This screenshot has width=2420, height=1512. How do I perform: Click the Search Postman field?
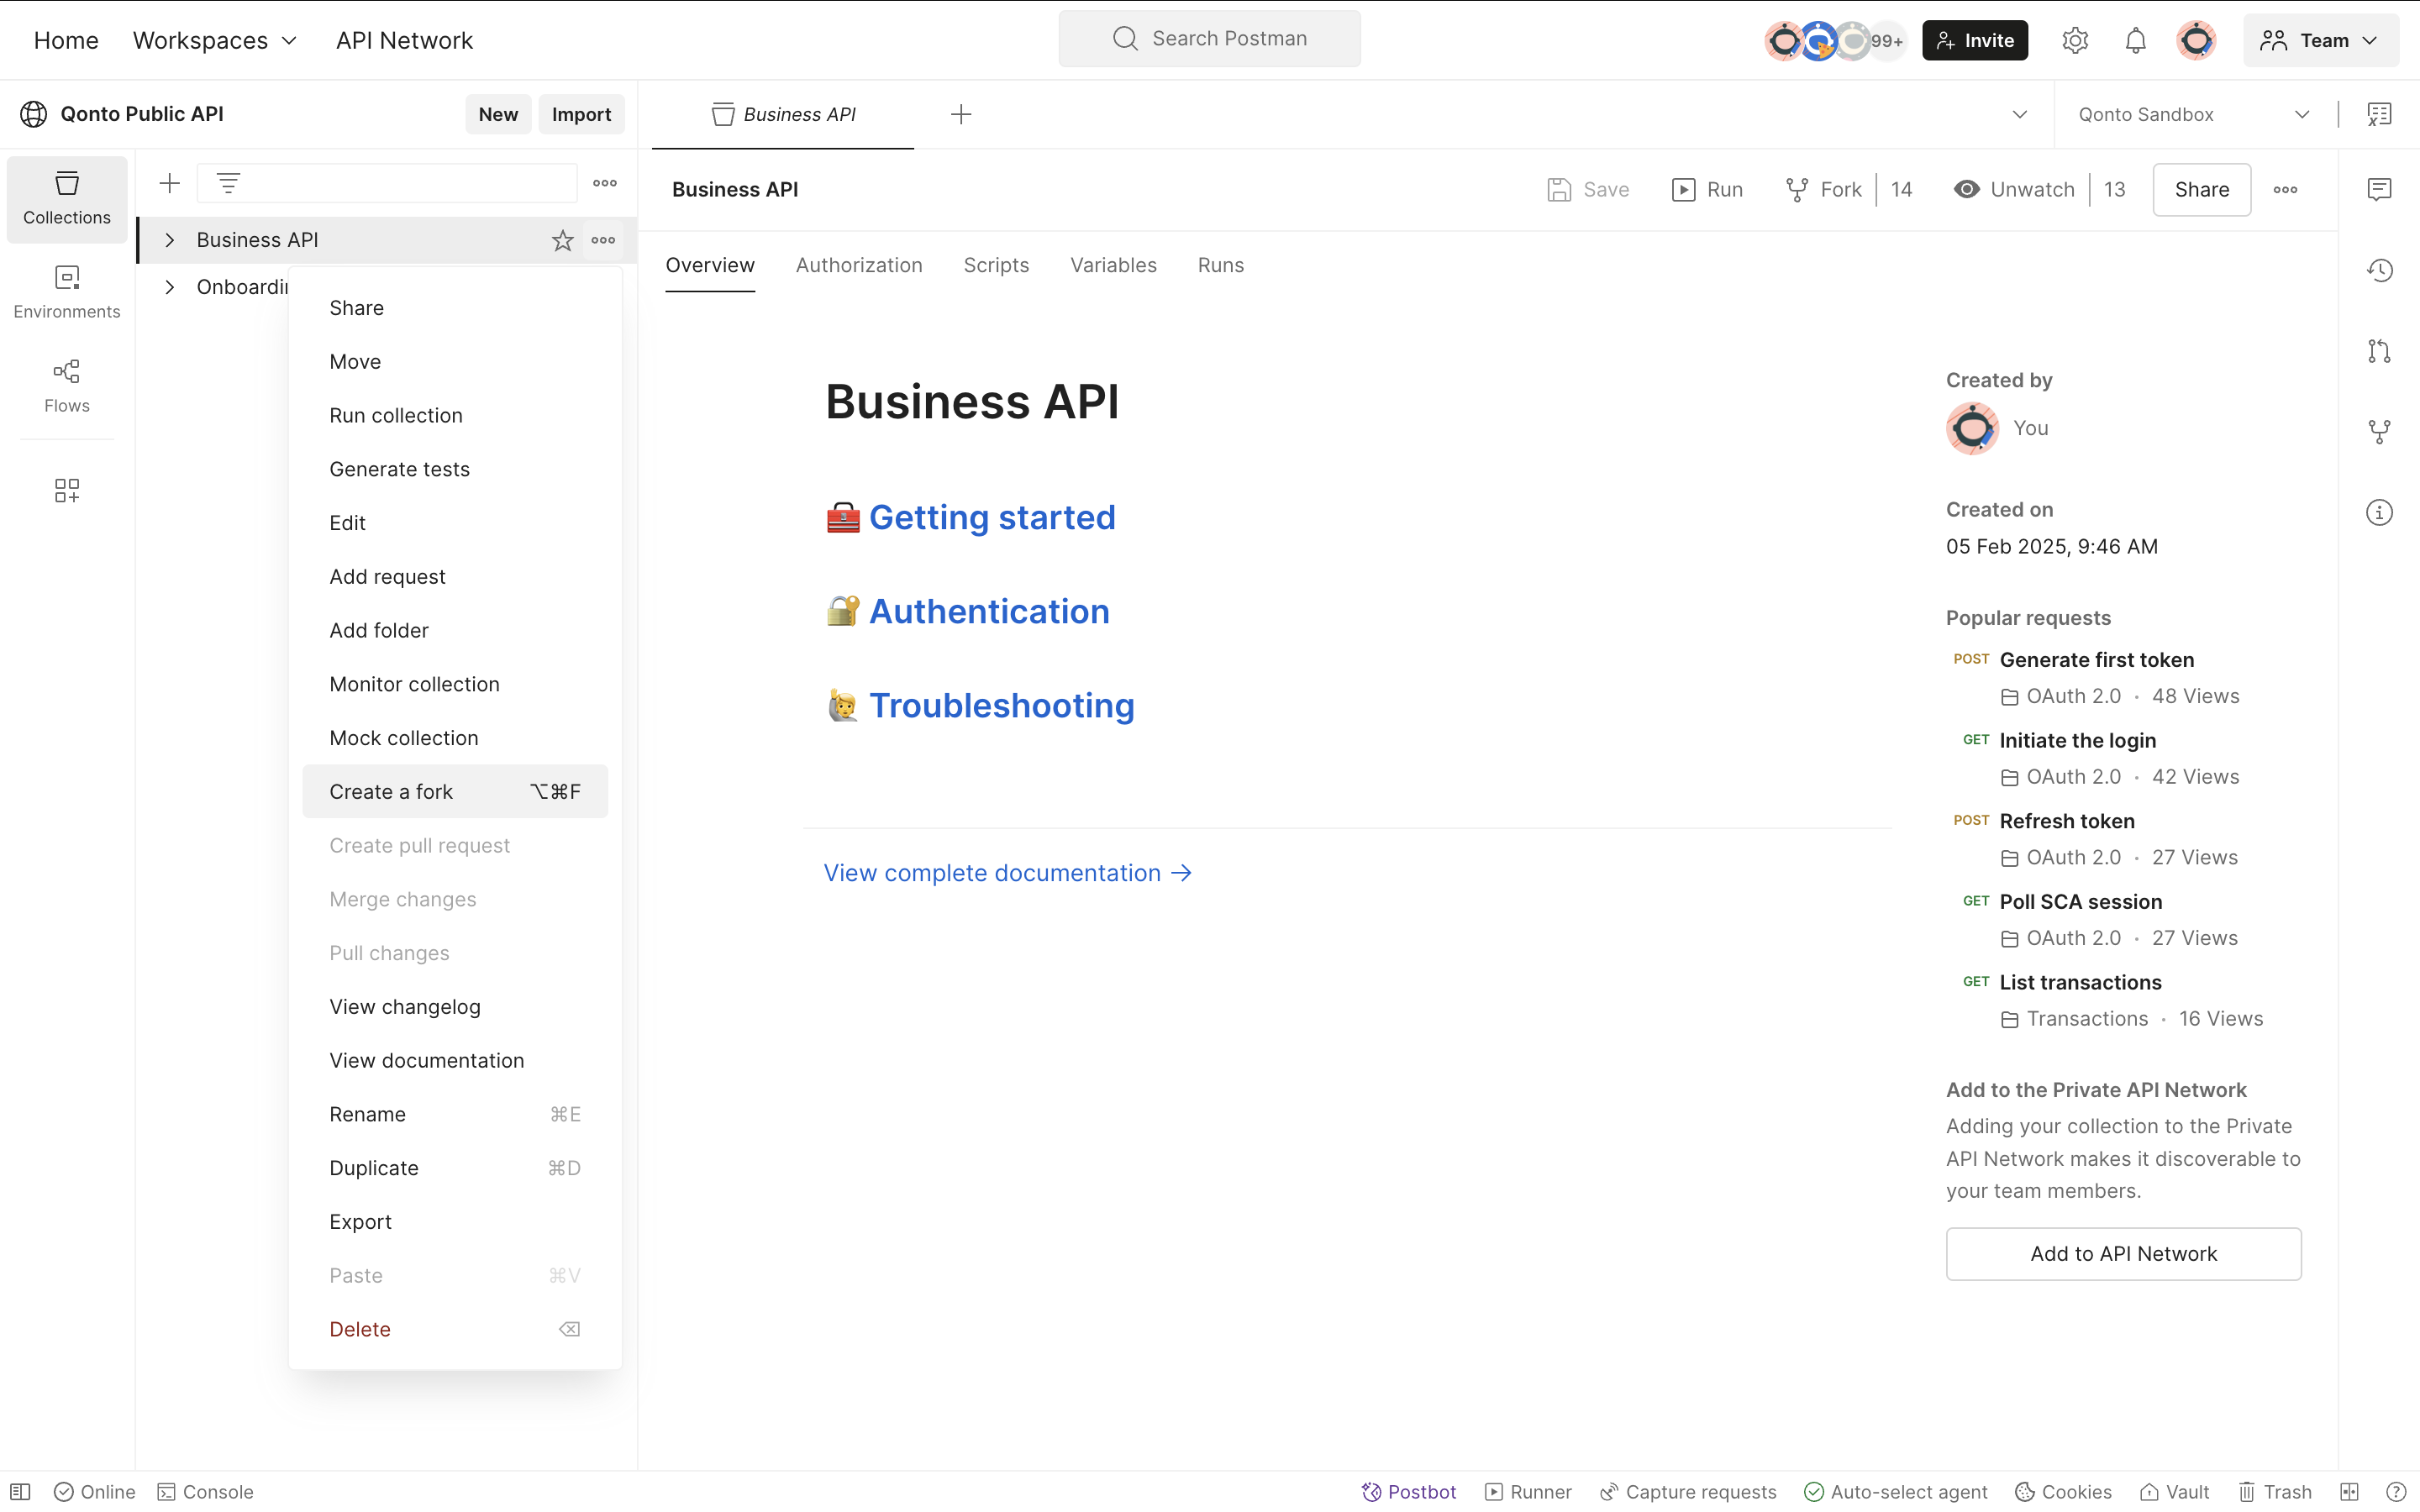point(1209,38)
